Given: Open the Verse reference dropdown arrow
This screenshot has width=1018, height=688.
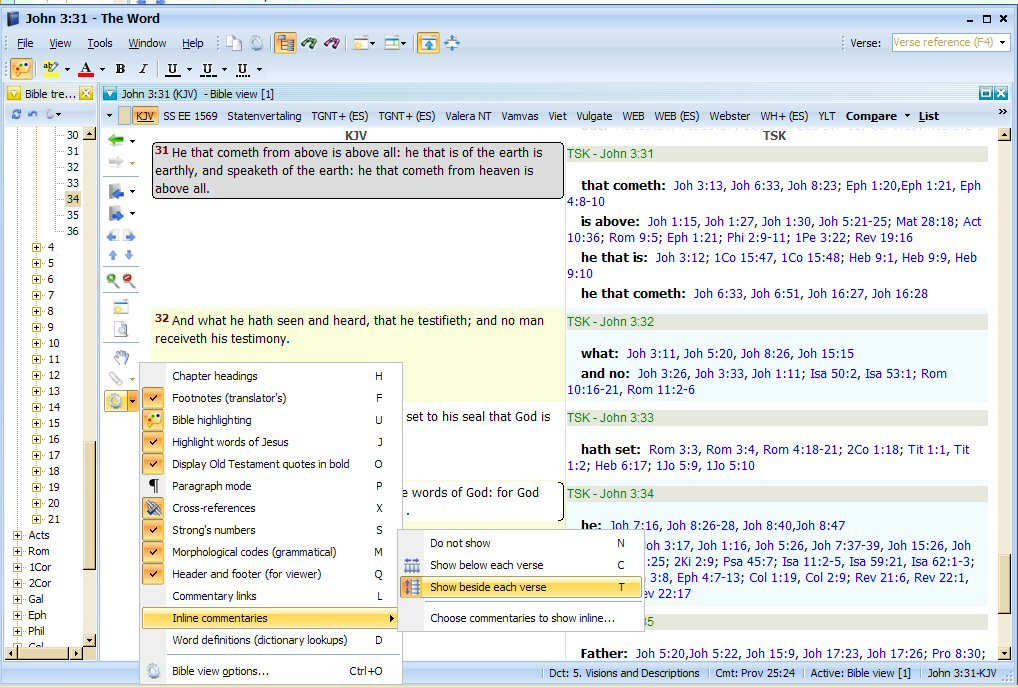Looking at the screenshot, I should (x=1003, y=43).
